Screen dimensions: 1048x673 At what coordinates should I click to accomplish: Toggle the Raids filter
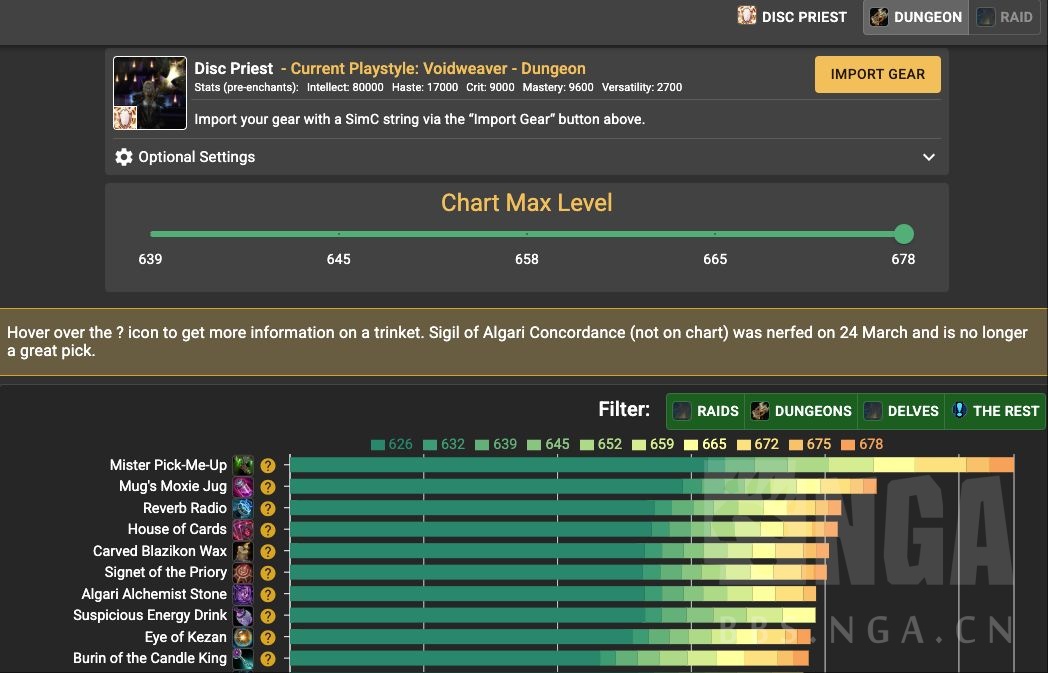pos(705,411)
